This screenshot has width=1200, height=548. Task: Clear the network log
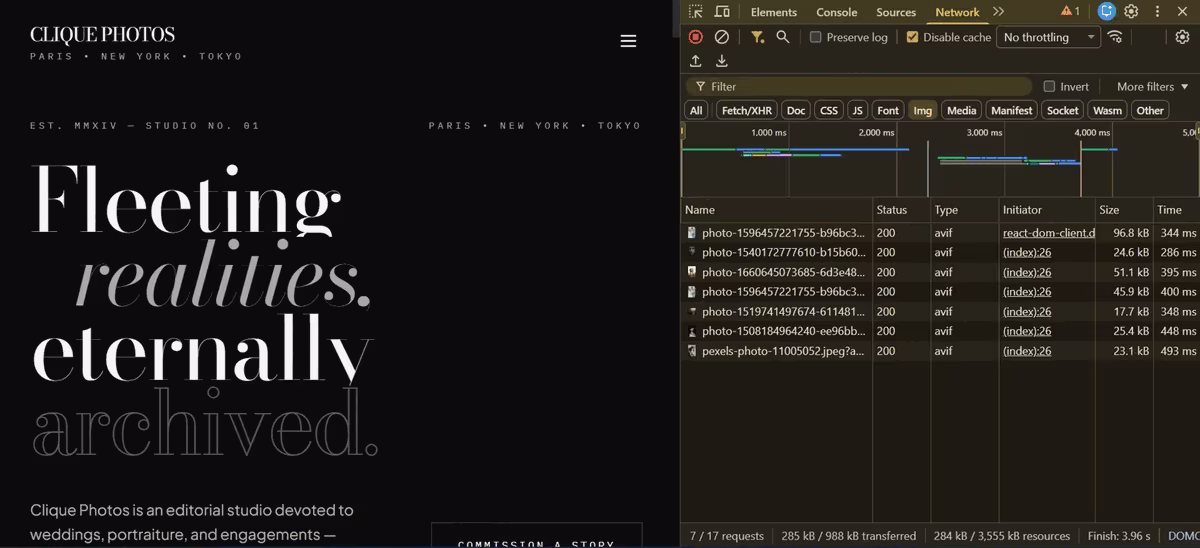[722, 37]
